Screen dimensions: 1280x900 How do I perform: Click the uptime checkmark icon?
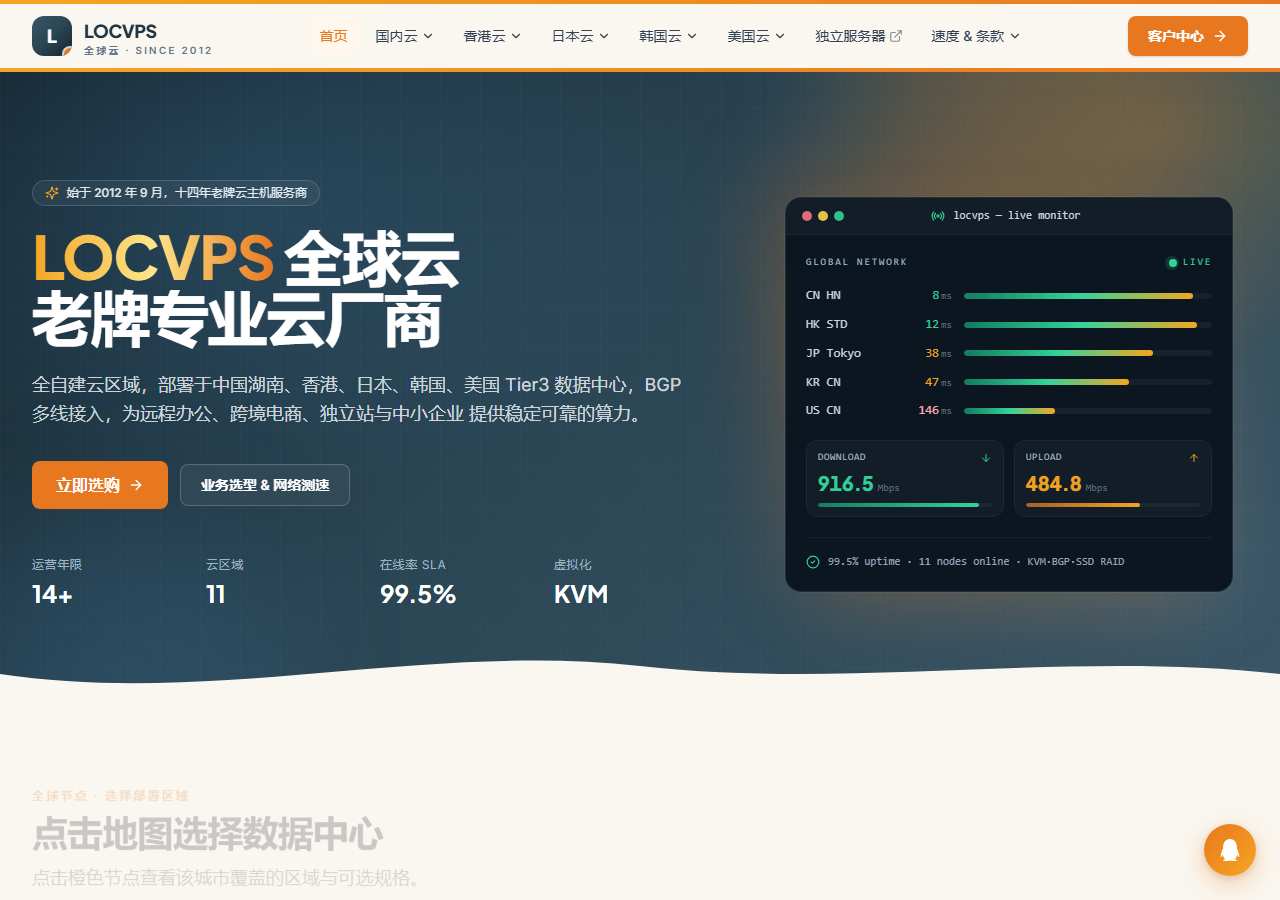[813, 562]
